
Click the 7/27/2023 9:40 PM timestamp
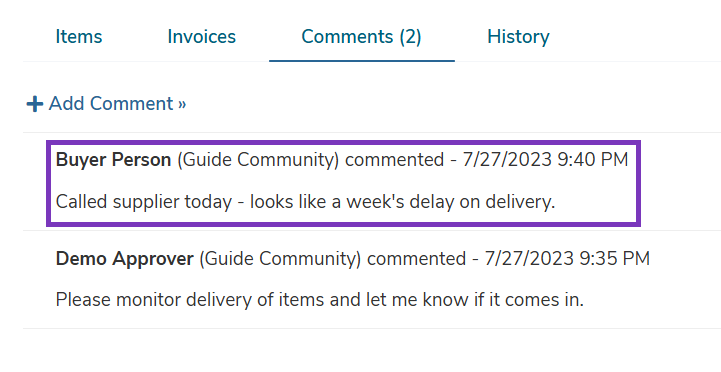click(x=545, y=160)
